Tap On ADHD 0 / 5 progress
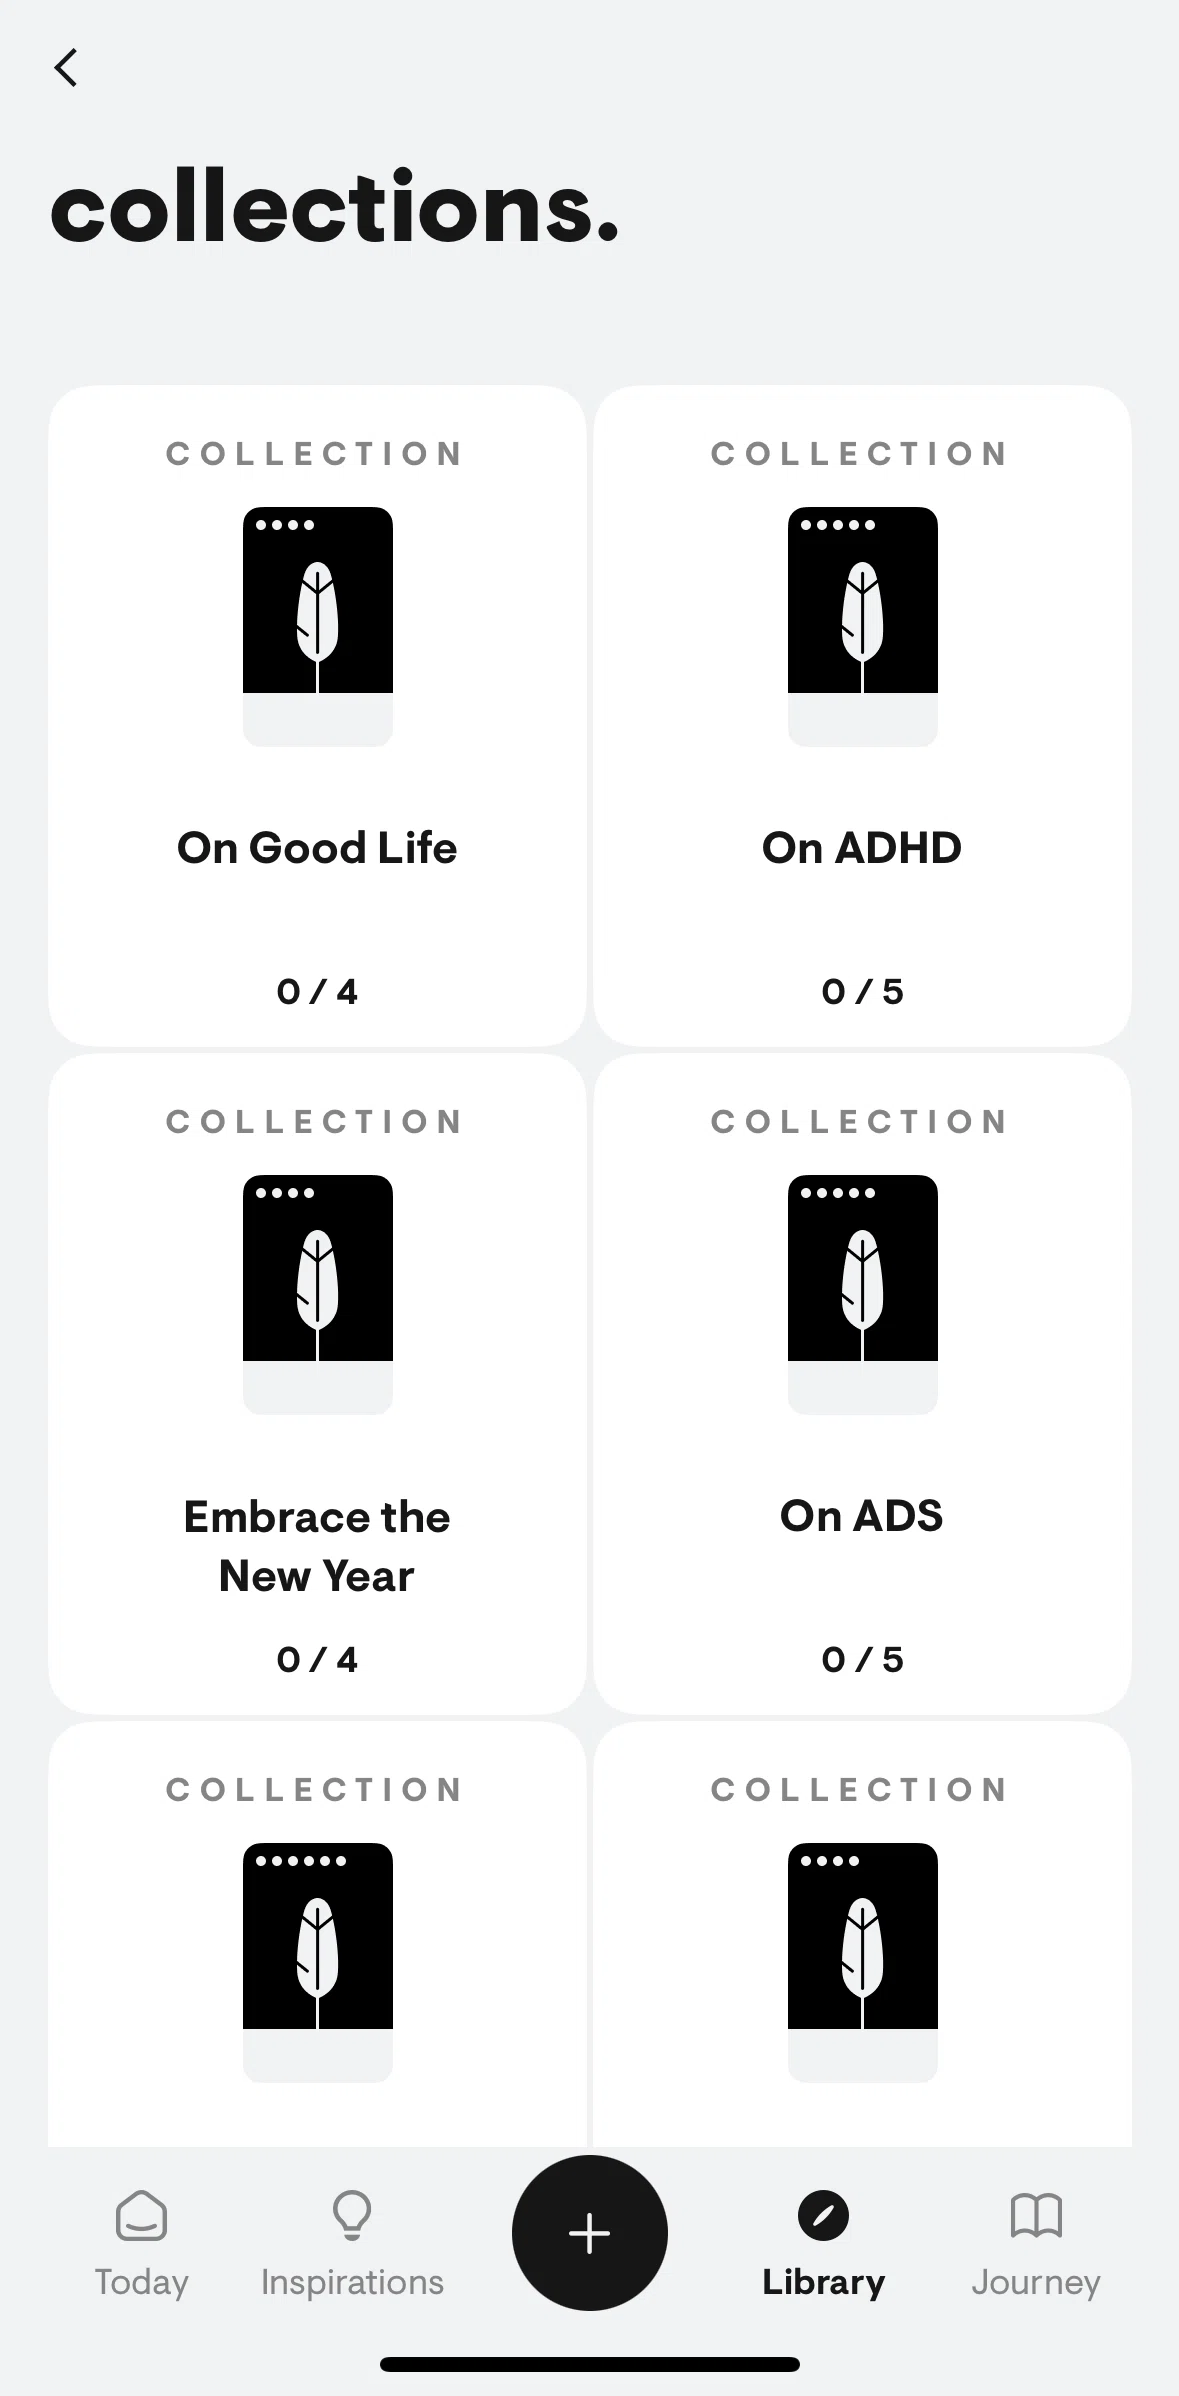 (862, 991)
